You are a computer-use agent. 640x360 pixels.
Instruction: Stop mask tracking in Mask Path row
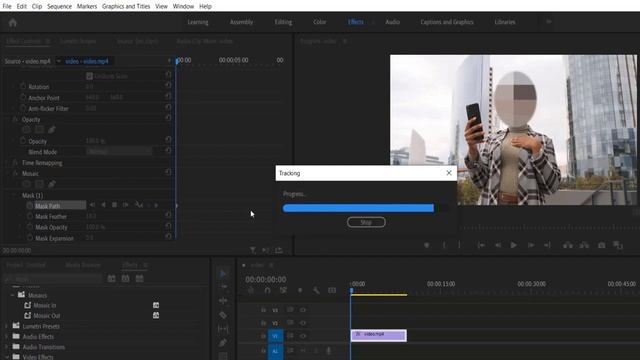pyautogui.click(x=115, y=205)
